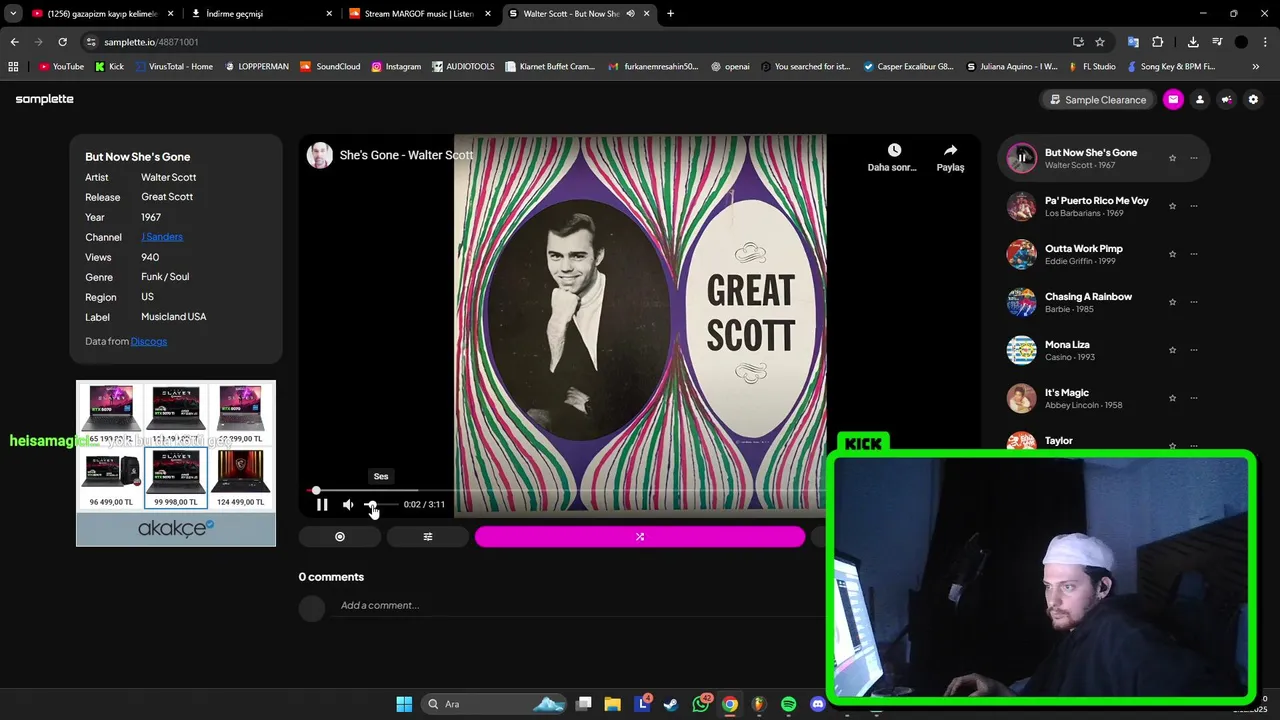This screenshot has height=720, width=1280.
Task: Focus the Add a comment field
Action: (x=580, y=605)
